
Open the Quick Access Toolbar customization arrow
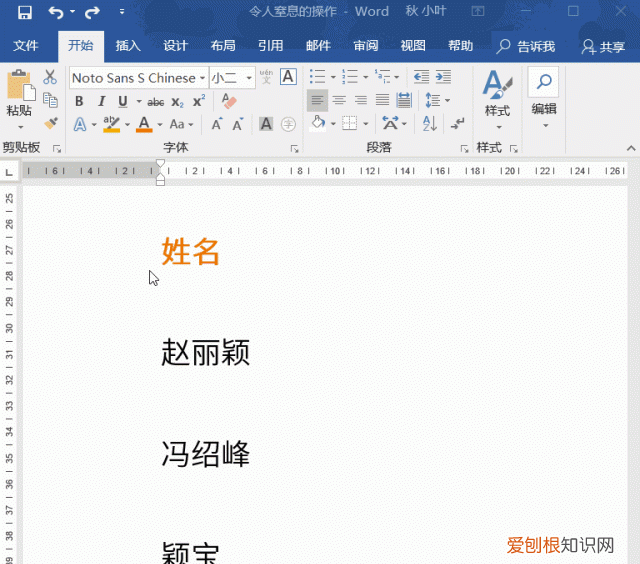coord(122,12)
